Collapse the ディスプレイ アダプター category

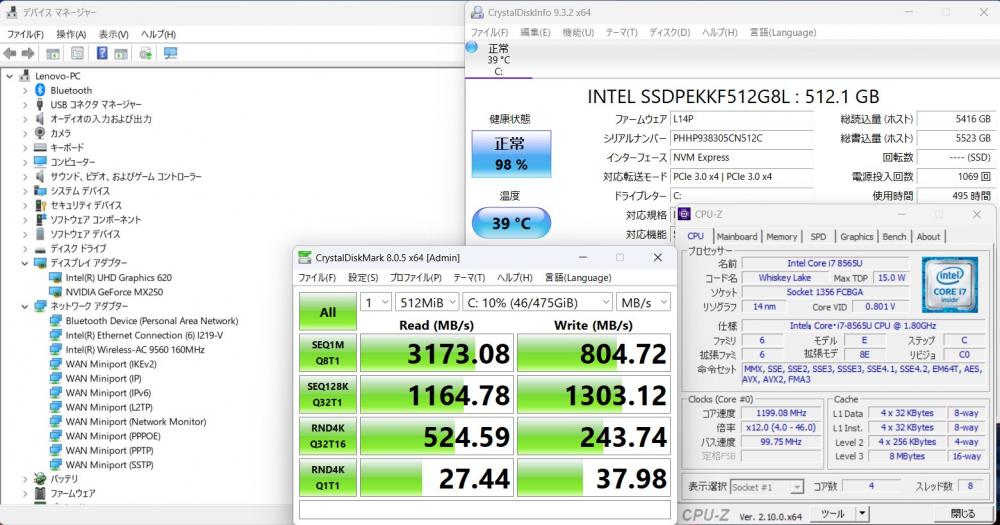point(25,263)
